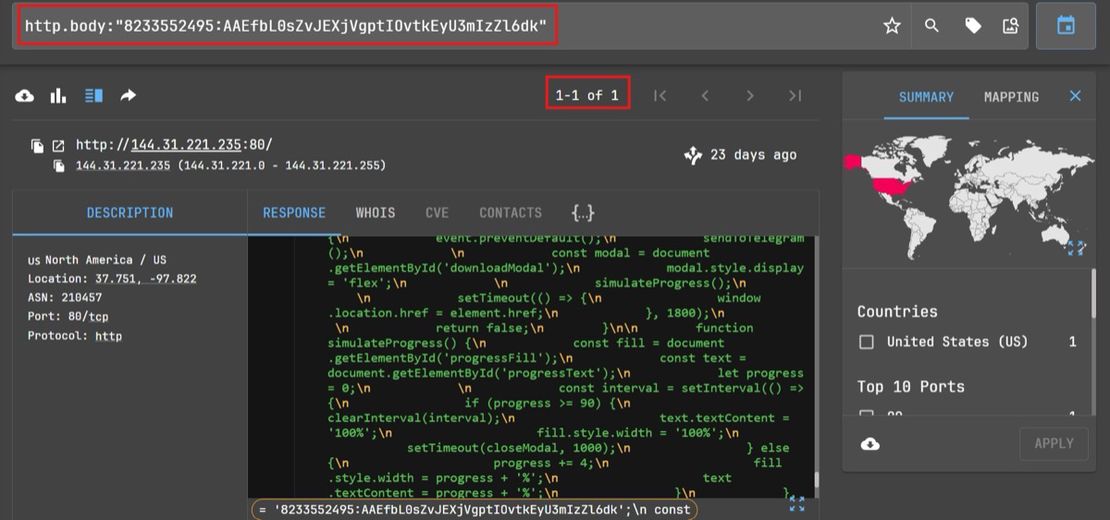Viewport: 1110px width, 520px height.
Task: Click the network hops icon by 23 days ago
Action: click(693, 155)
